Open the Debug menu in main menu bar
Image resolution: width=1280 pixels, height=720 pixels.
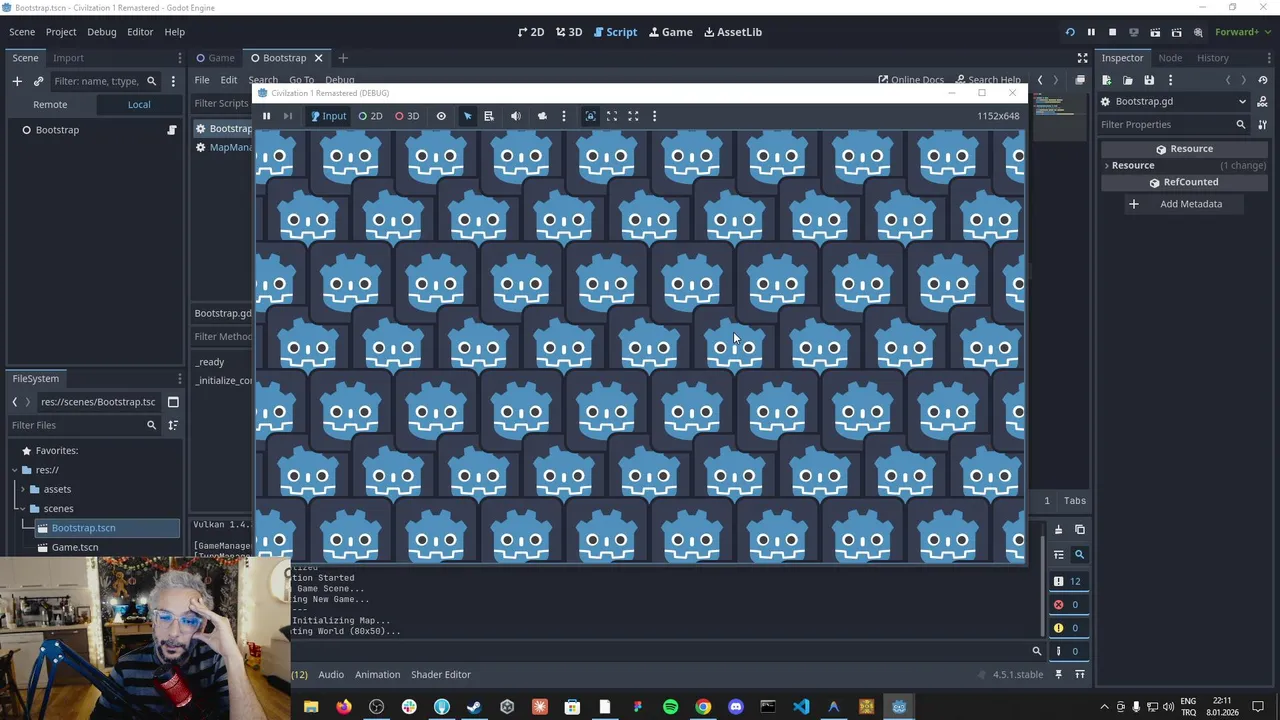(101, 32)
